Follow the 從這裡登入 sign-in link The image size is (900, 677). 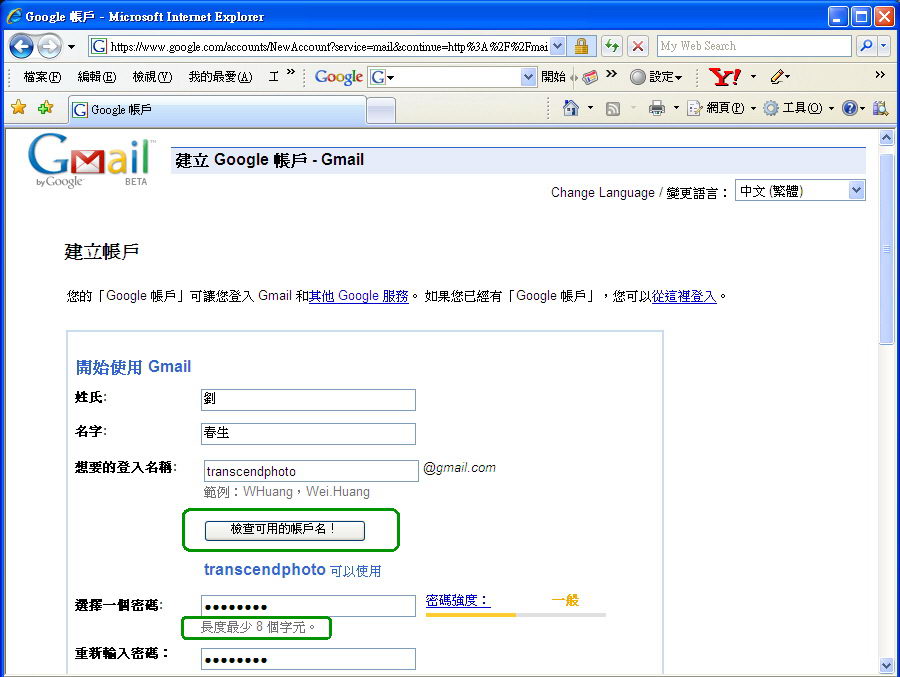click(x=684, y=296)
